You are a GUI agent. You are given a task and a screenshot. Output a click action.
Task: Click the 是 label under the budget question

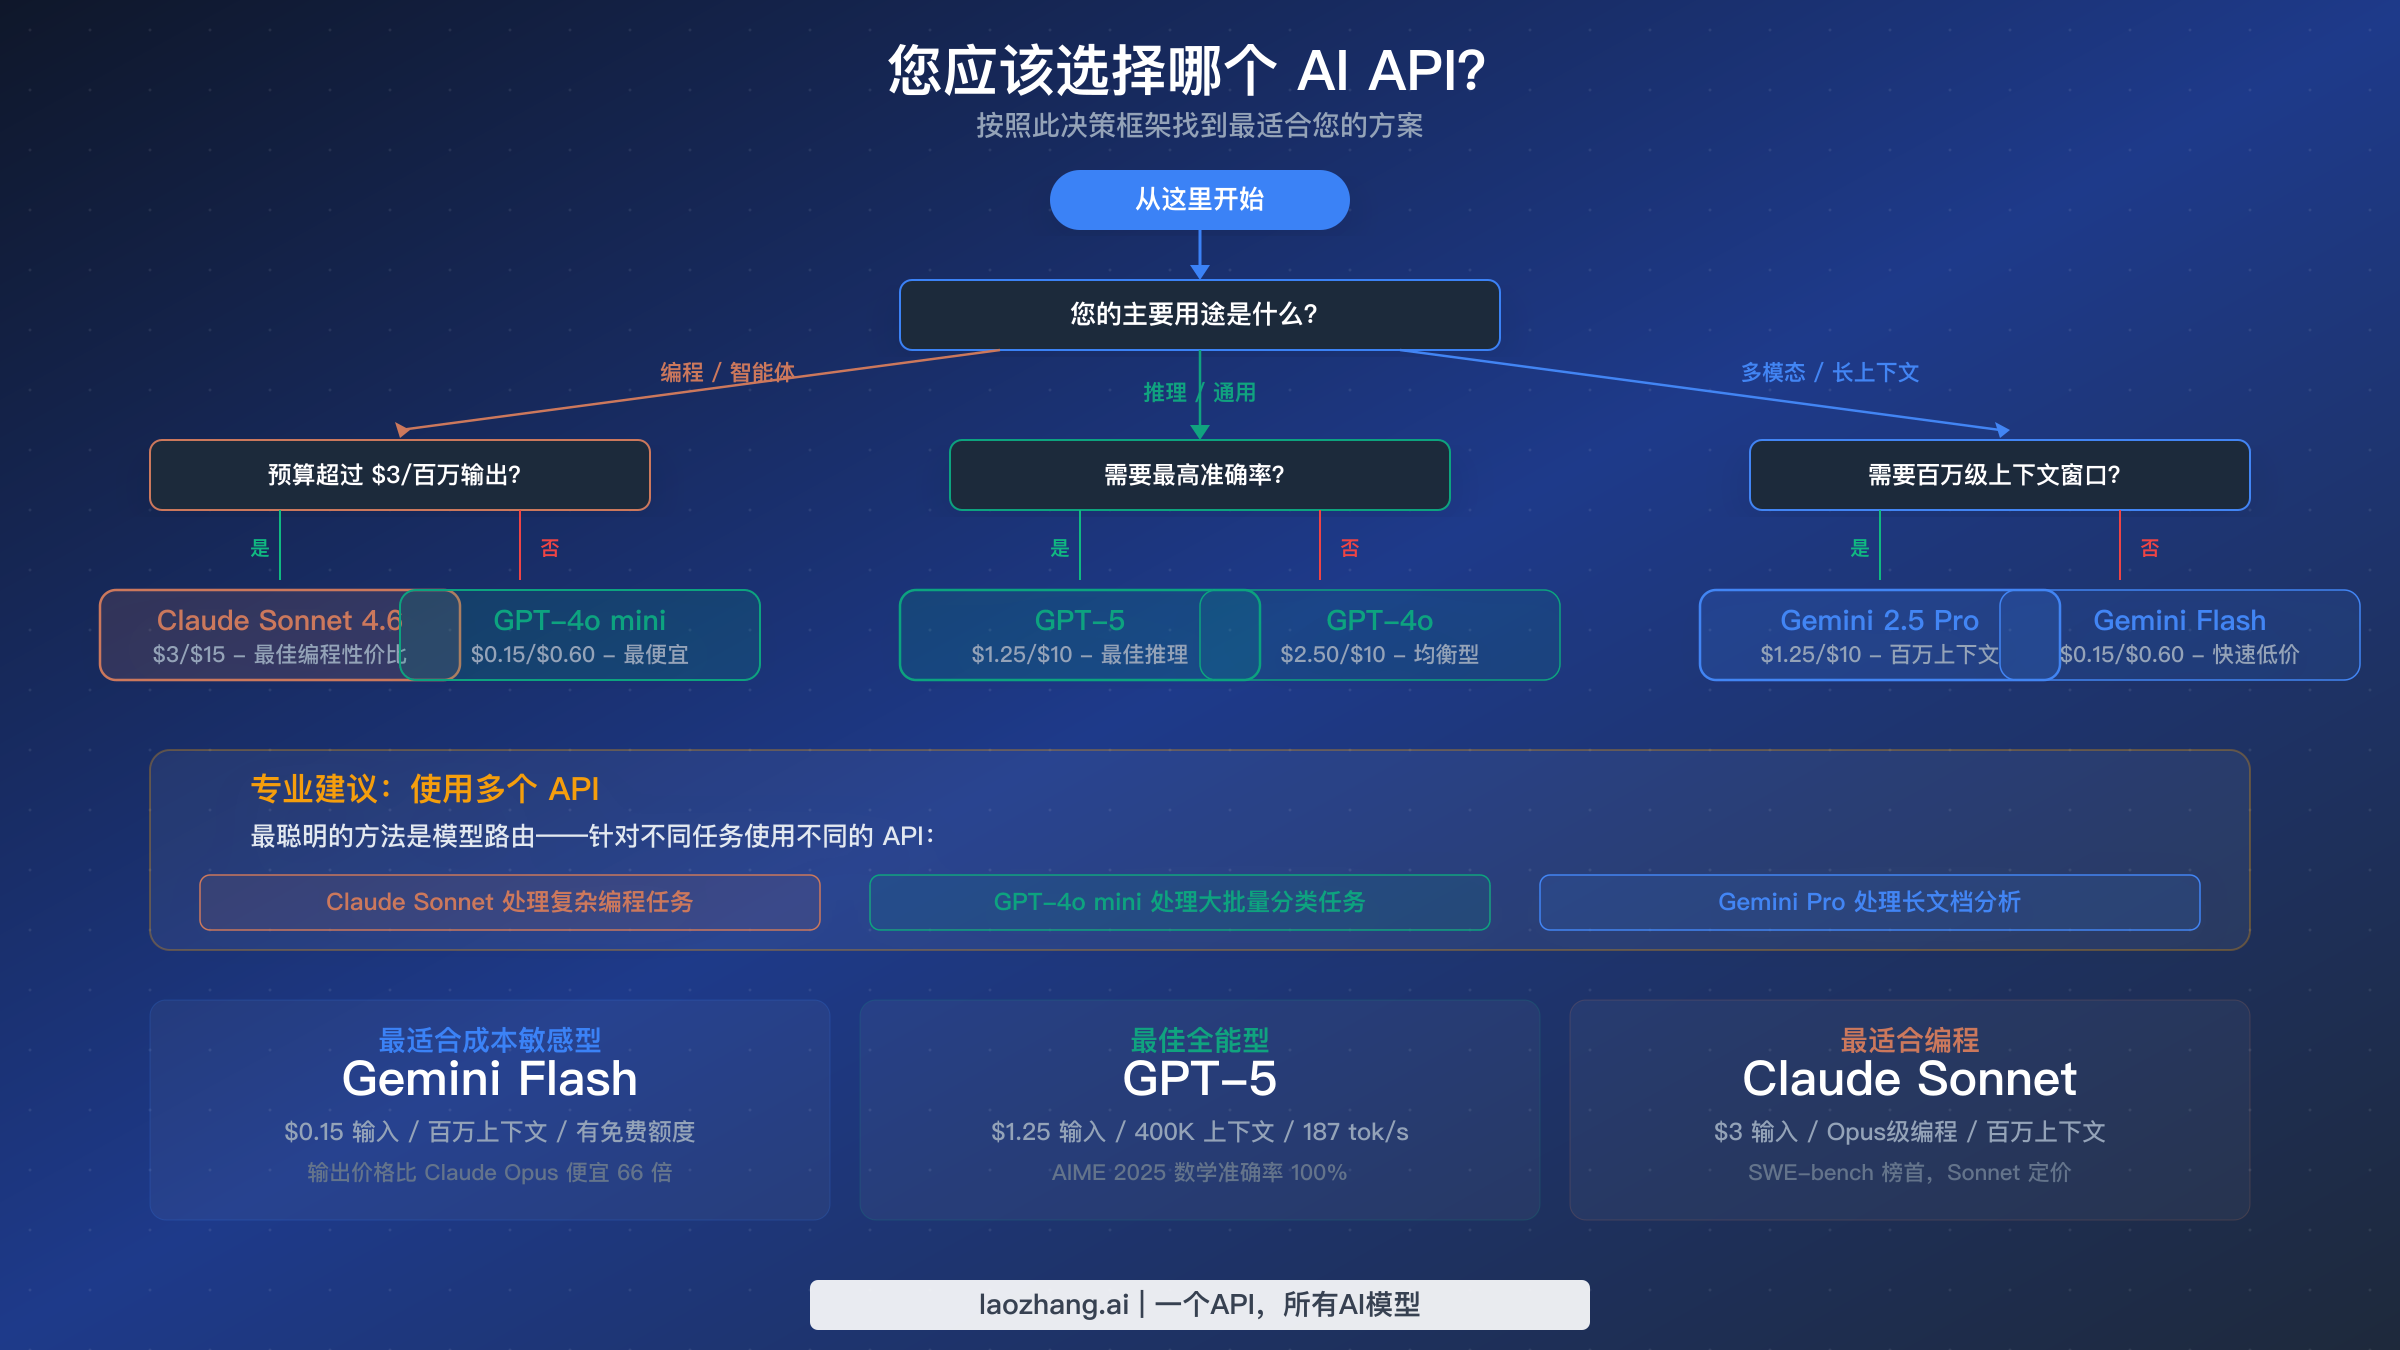(x=259, y=547)
